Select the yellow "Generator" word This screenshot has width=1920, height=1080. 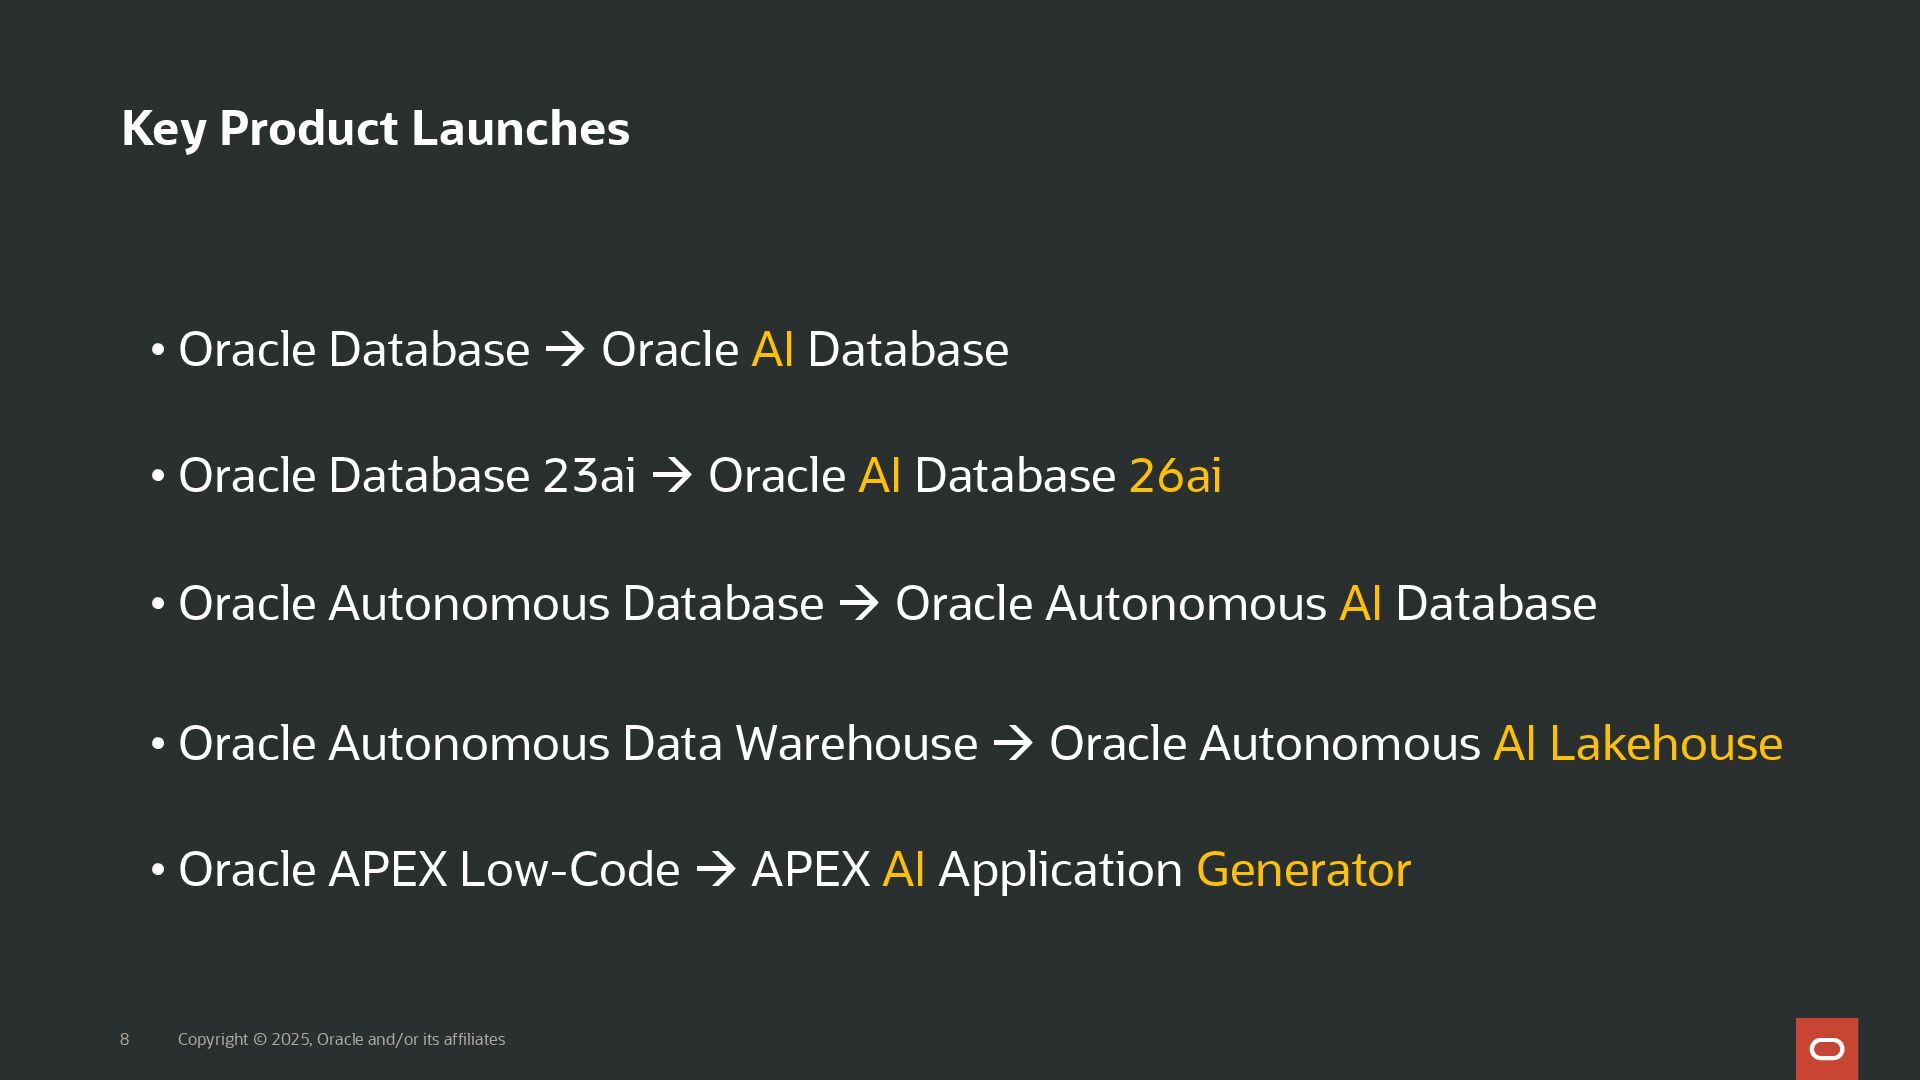[1303, 870]
